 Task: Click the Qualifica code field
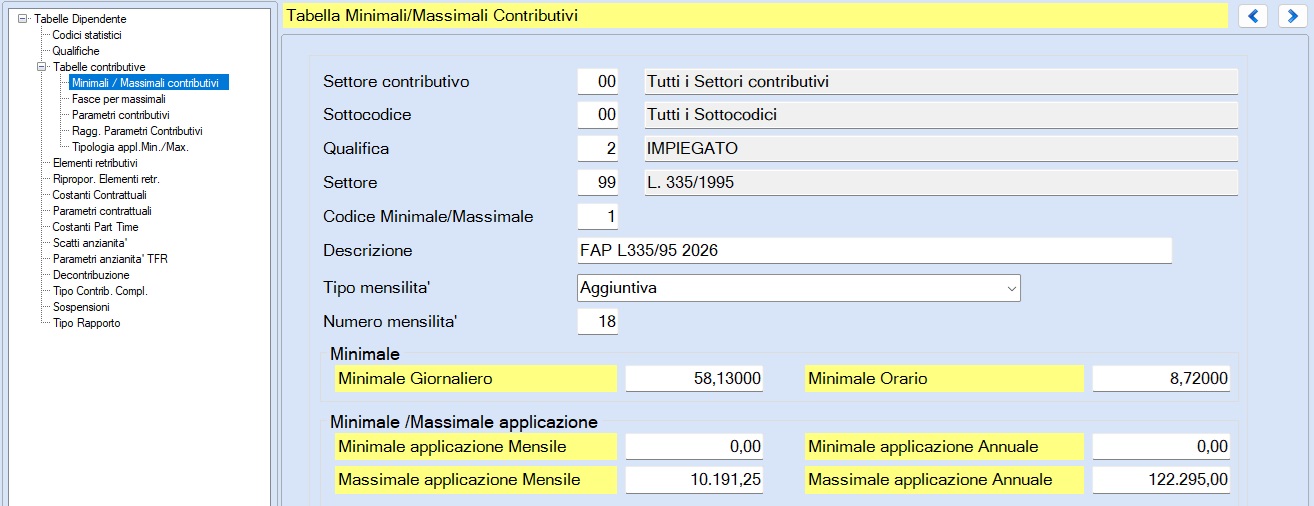click(x=597, y=149)
